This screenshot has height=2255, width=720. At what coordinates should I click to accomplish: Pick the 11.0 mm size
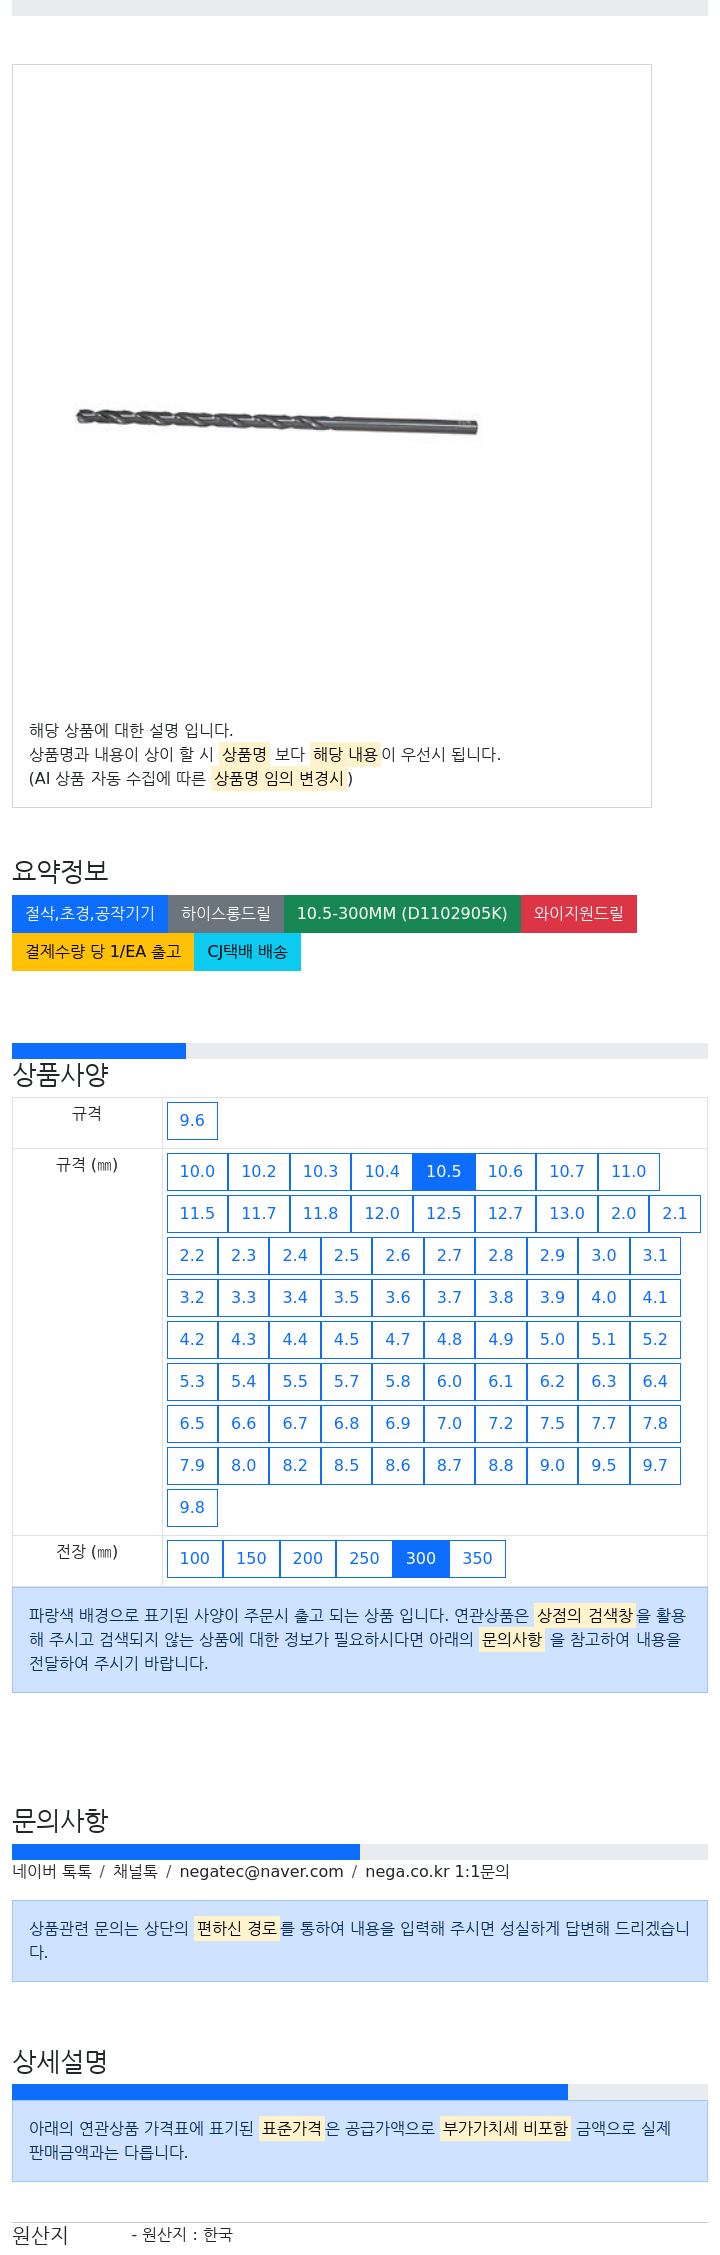tap(629, 1172)
